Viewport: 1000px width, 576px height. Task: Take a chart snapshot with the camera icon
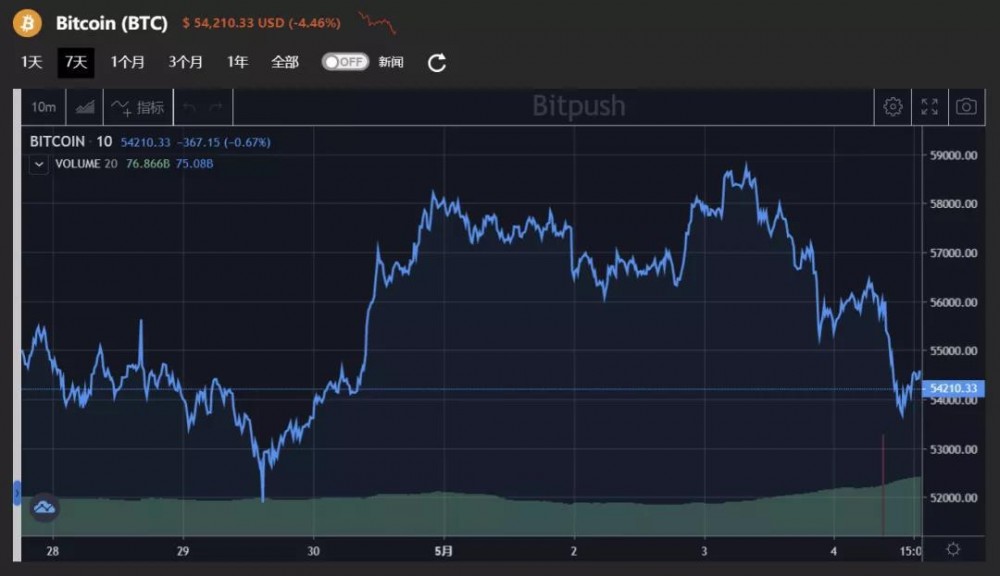coord(965,106)
